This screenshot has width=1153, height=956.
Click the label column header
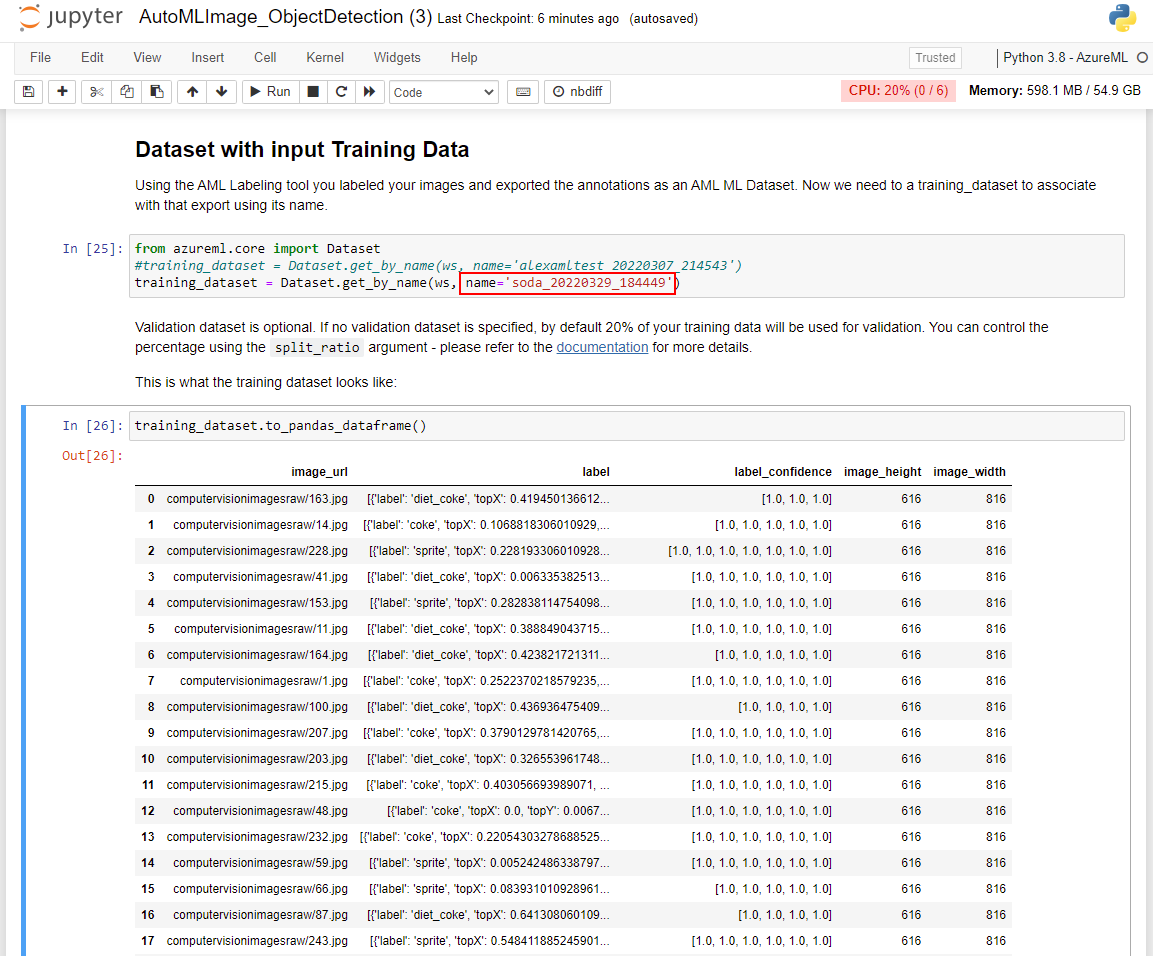tap(596, 472)
